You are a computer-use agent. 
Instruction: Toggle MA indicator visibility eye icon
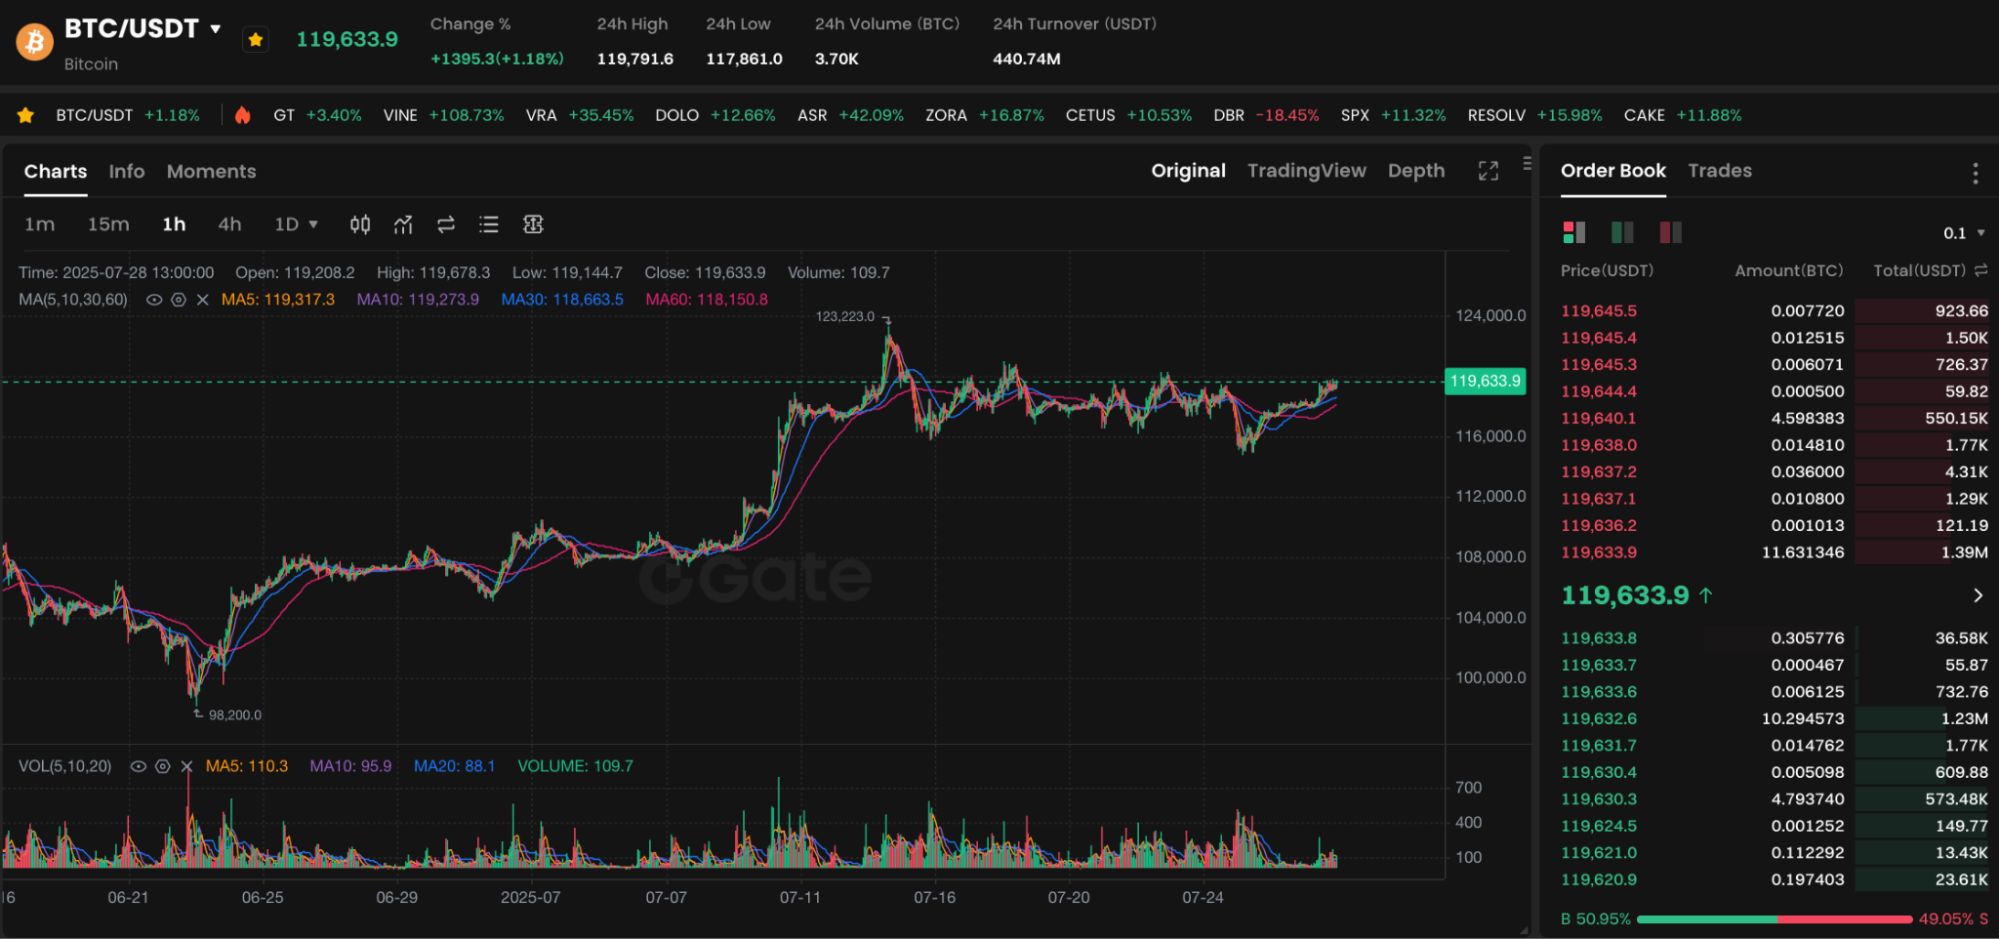(x=154, y=299)
